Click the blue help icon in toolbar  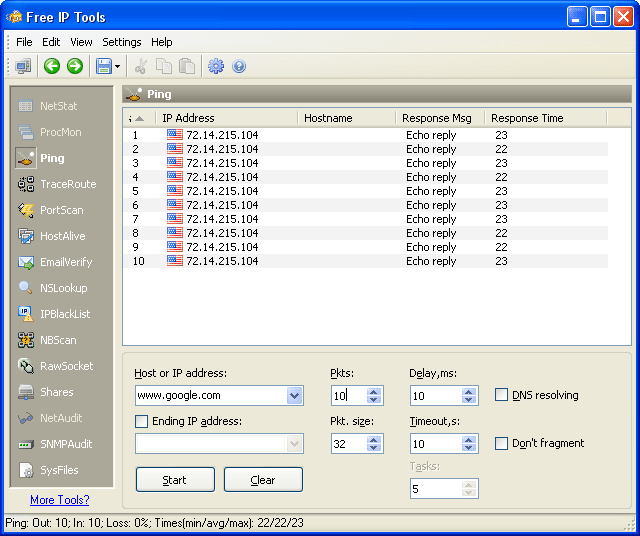239,66
